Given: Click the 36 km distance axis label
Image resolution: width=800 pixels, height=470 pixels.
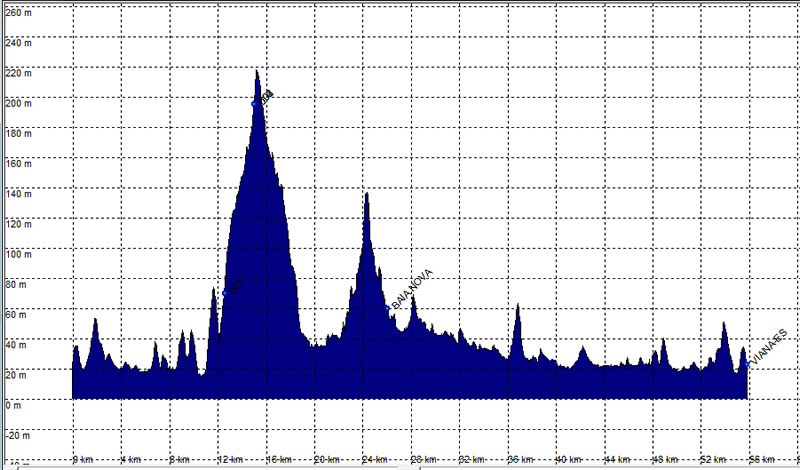Looking at the screenshot, I should (x=521, y=460).
